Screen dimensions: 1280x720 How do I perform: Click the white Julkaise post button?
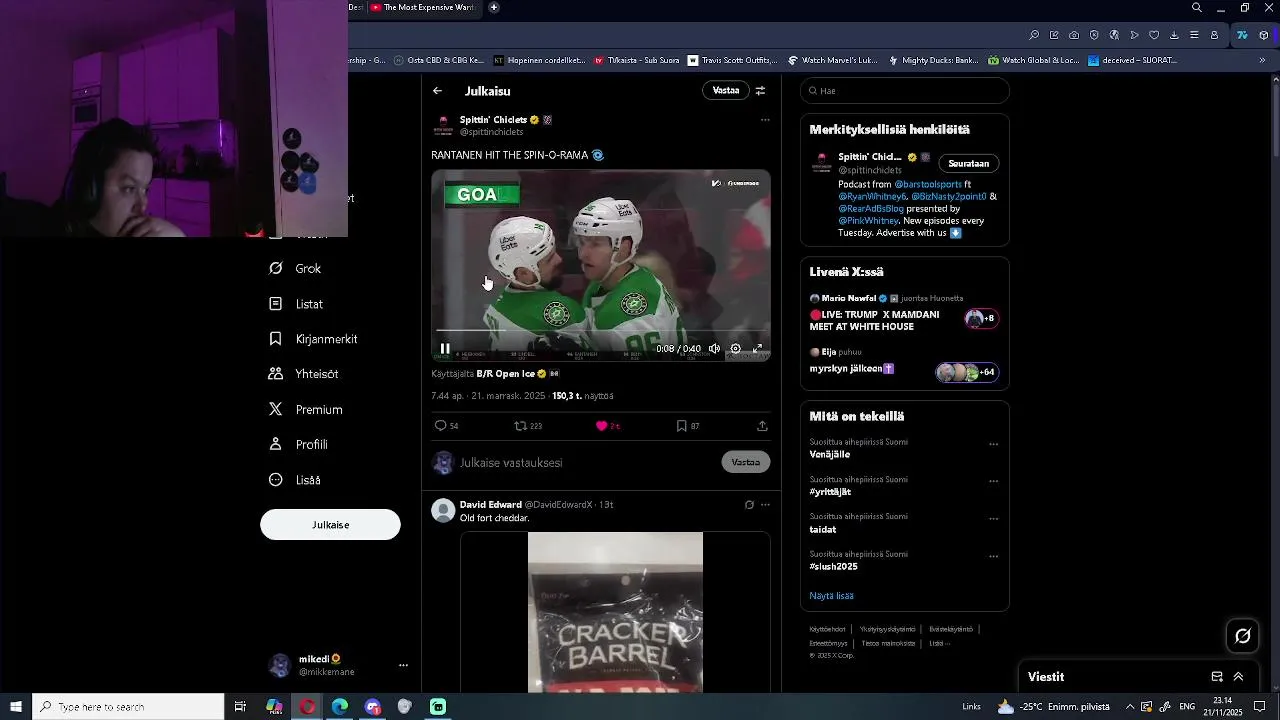click(x=330, y=525)
